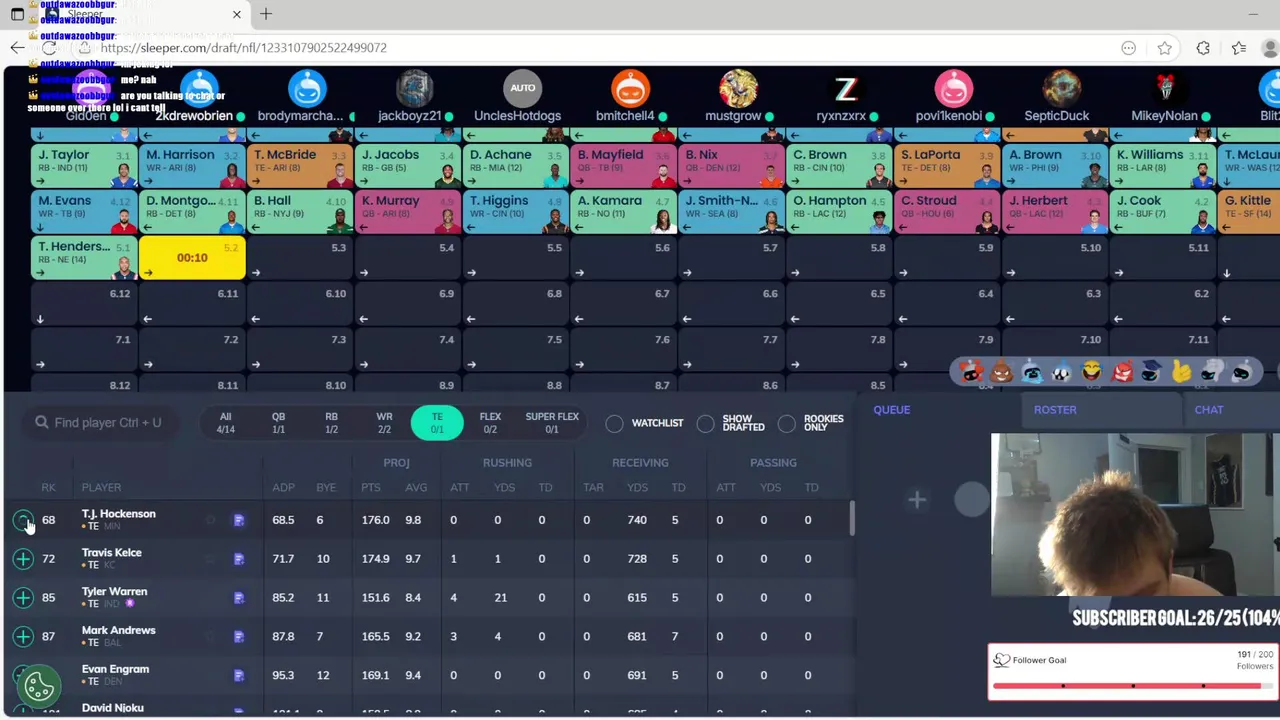This screenshot has width=1280, height=720.
Task: Filter players by FLEX
Action: coord(490,423)
